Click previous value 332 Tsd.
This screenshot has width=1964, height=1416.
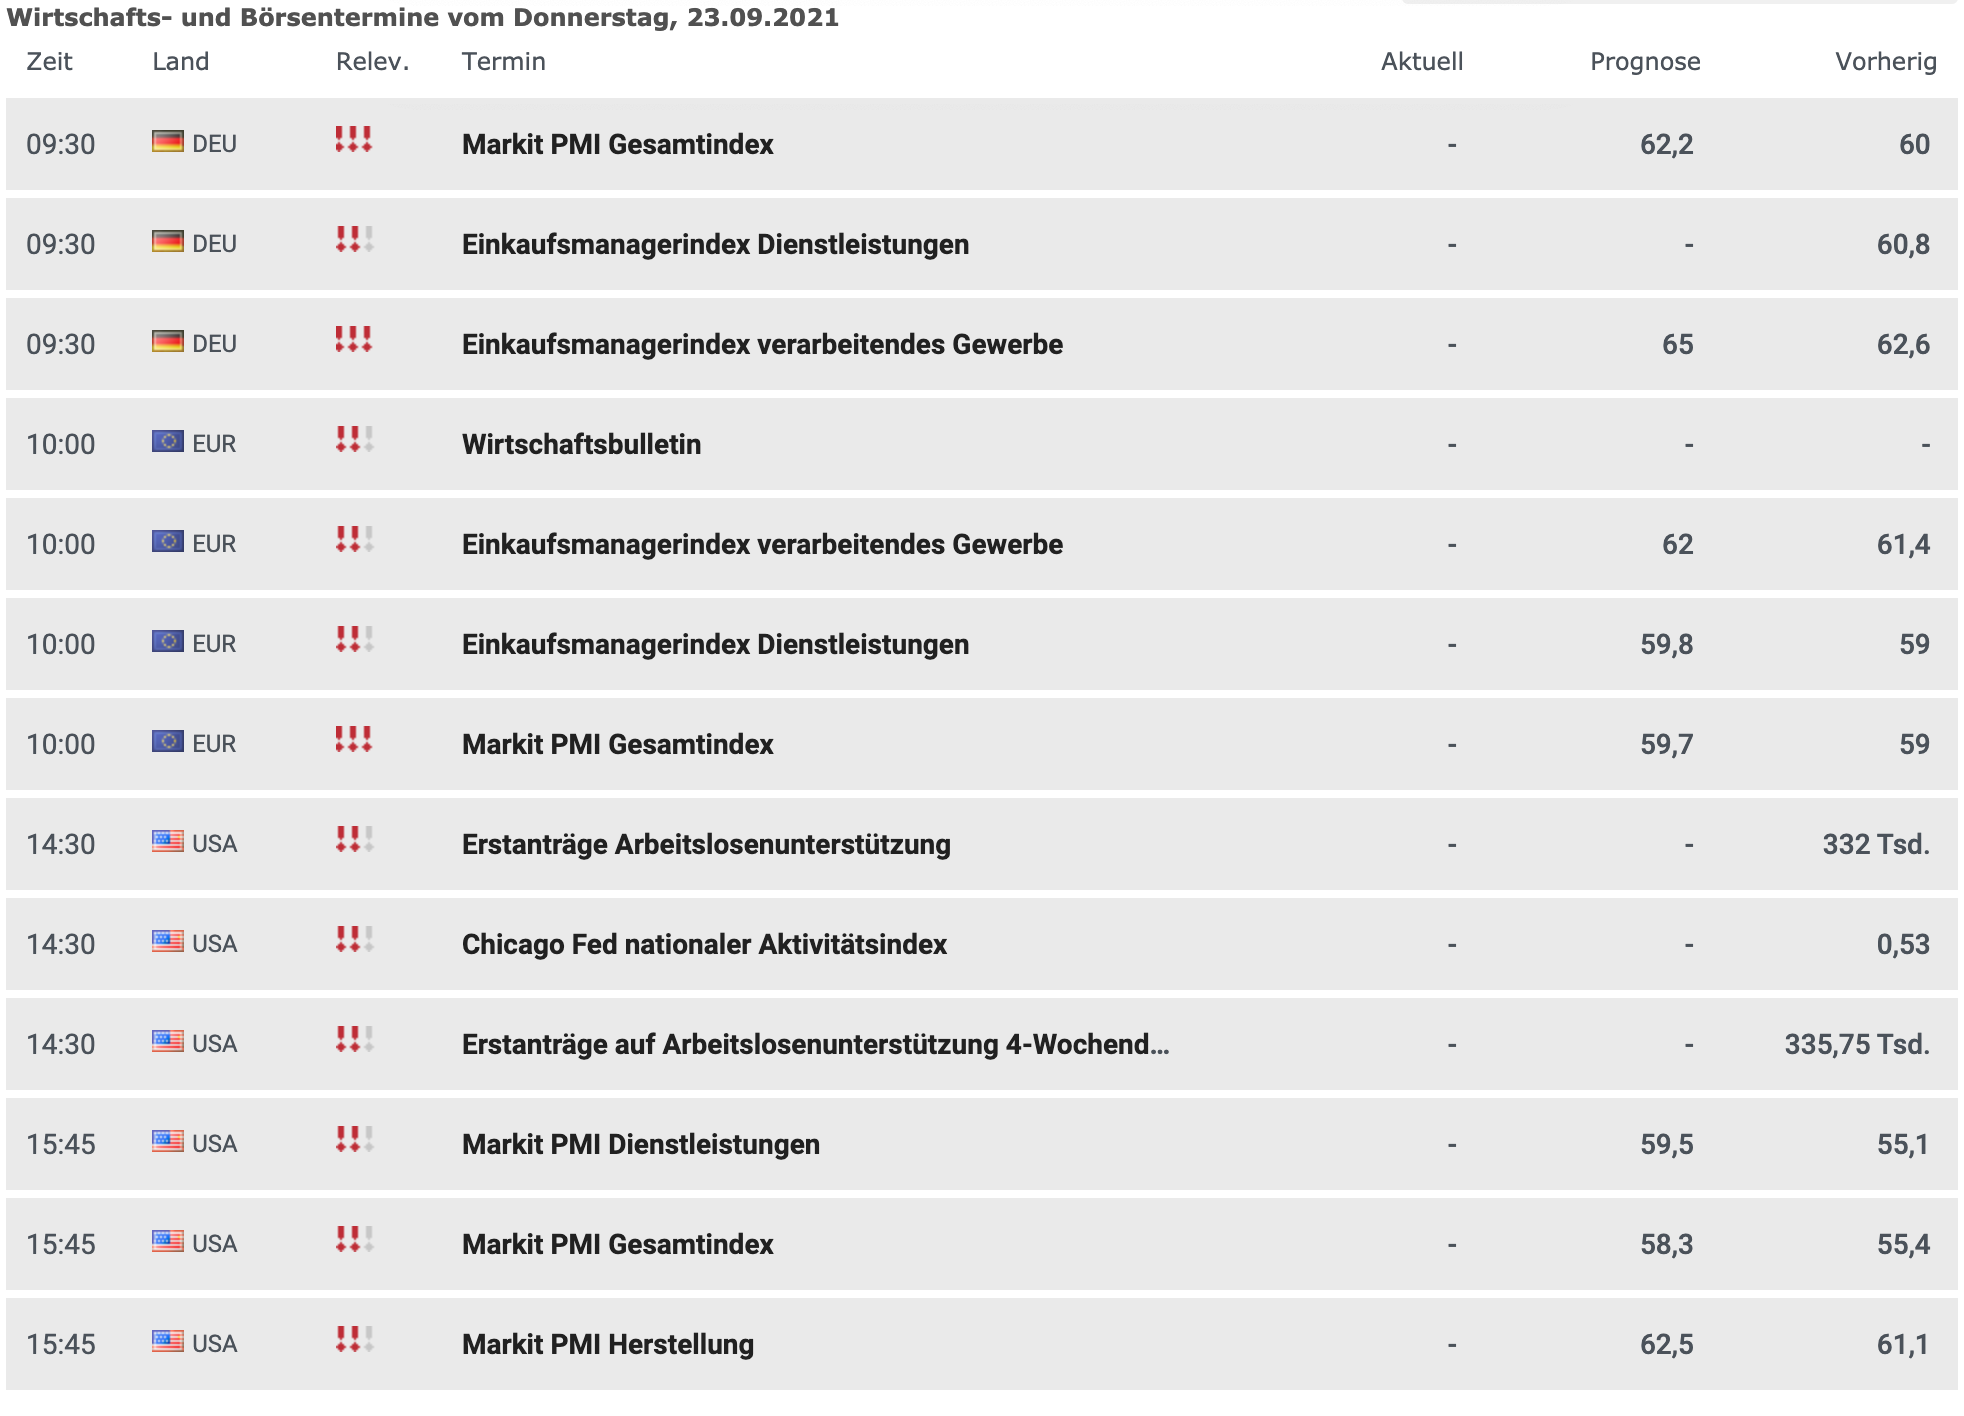(1875, 844)
